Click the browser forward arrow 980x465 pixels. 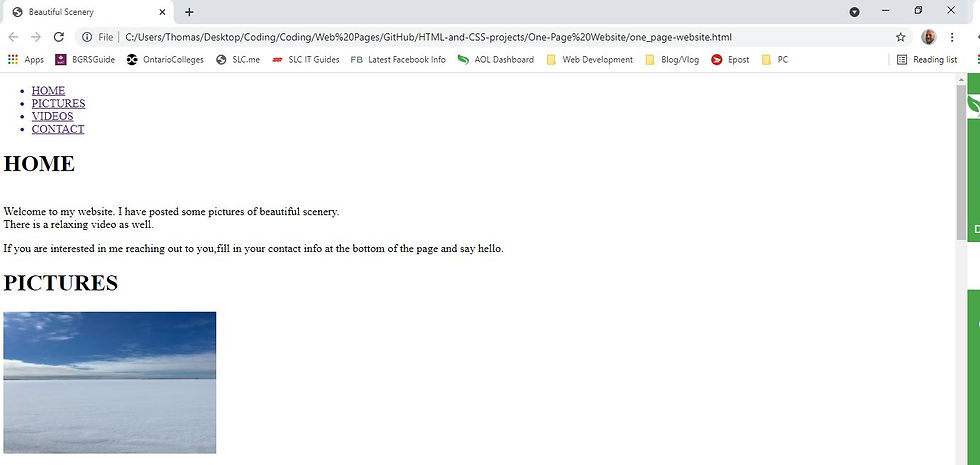pos(36,37)
